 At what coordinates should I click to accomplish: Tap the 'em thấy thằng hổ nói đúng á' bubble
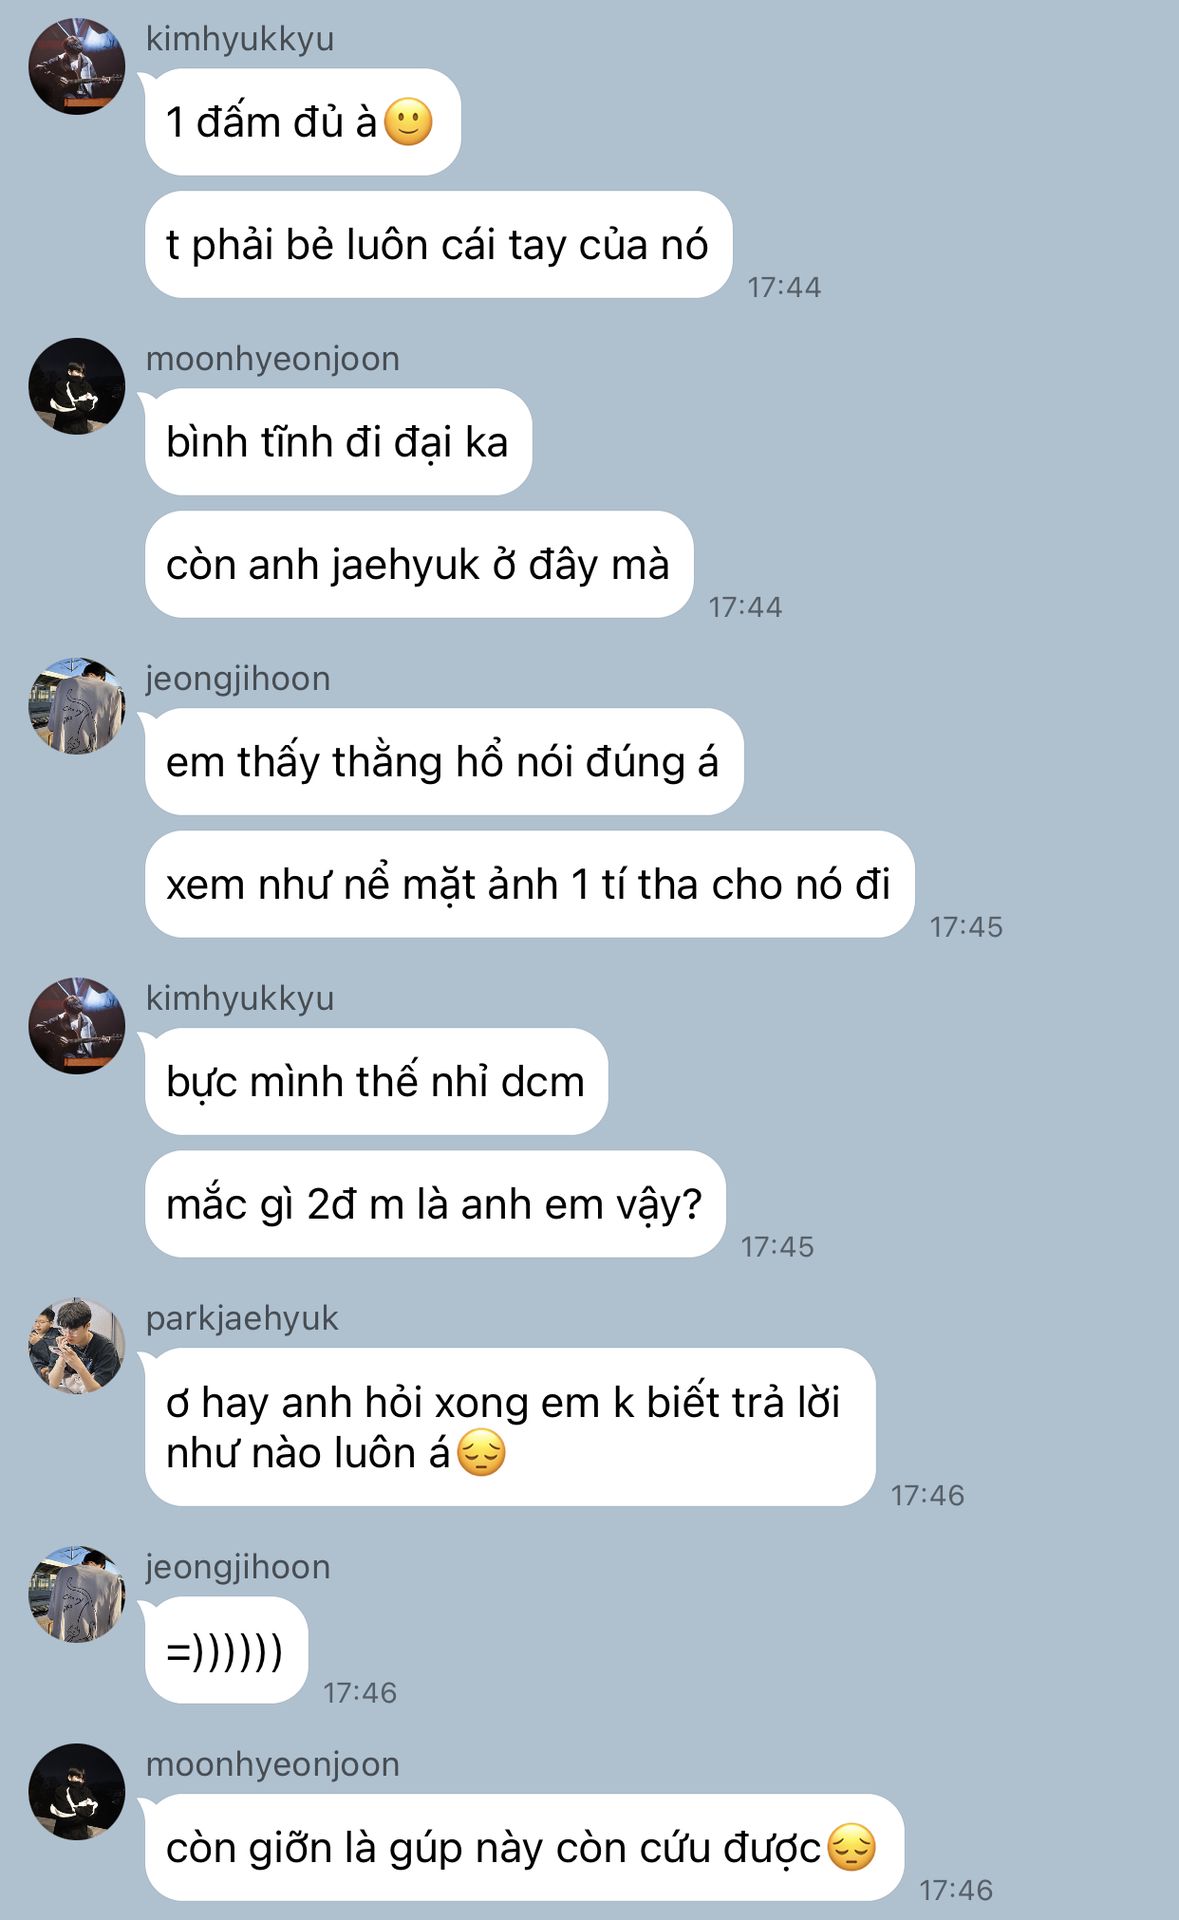tap(444, 761)
